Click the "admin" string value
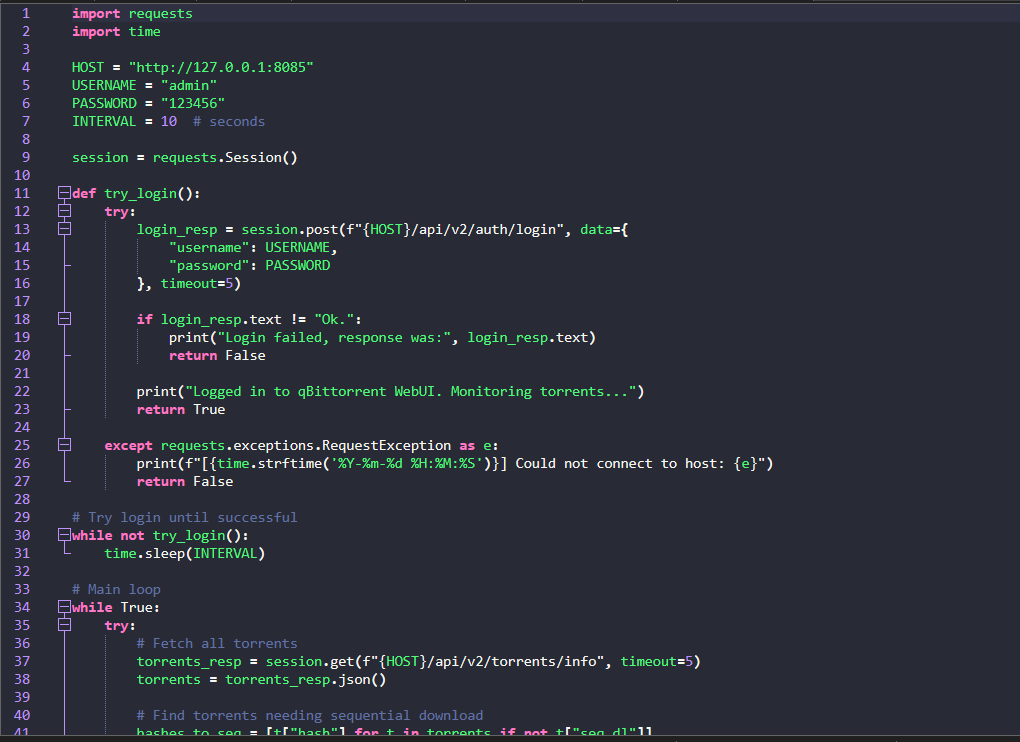 pyautogui.click(x=189, y=85)
